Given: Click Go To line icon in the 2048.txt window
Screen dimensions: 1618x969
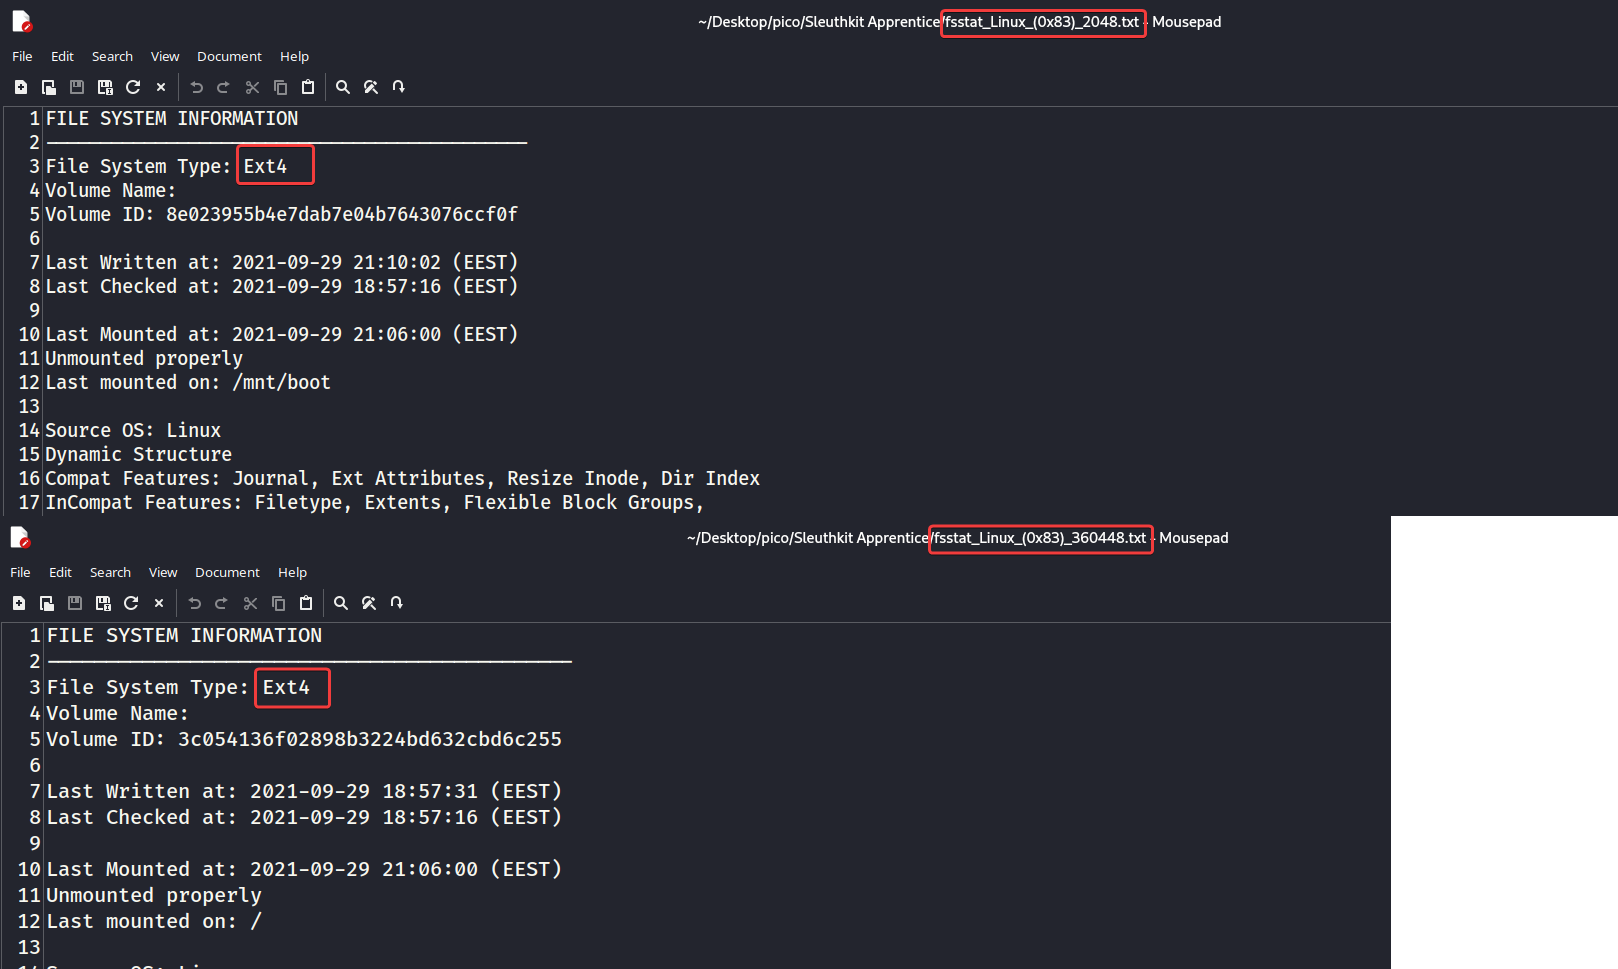Looking at the screenshot, I should 399,87.
